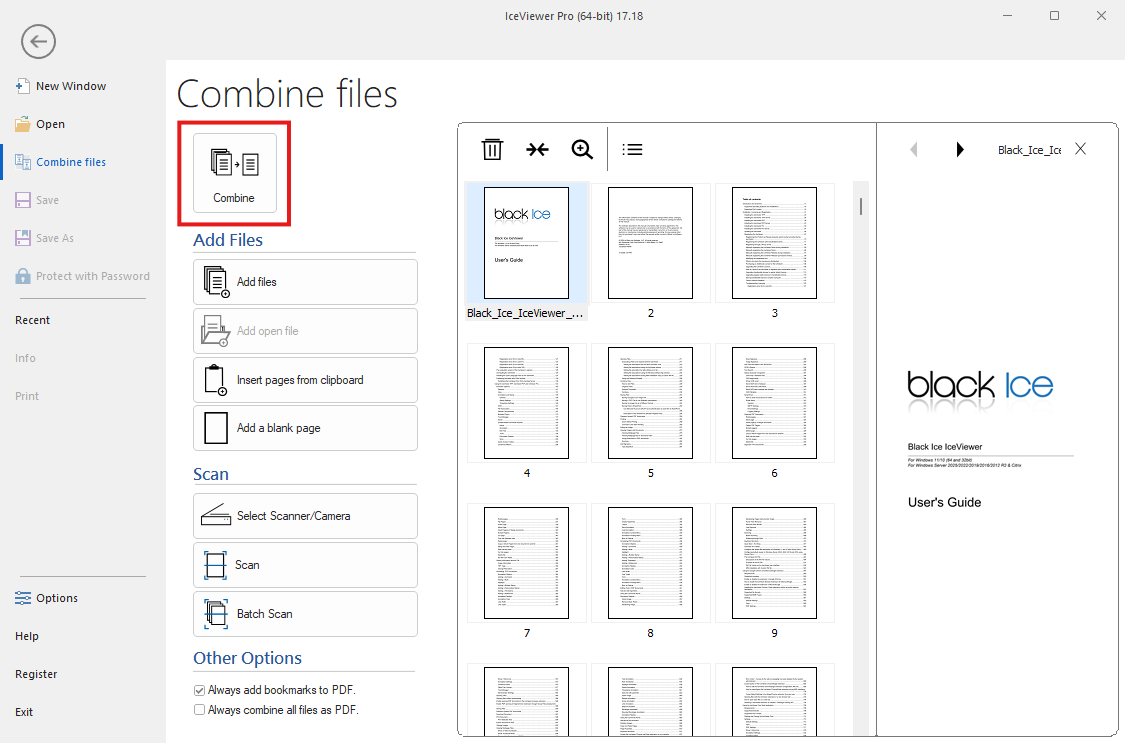Click the Combine documents button

click(234, 173)
